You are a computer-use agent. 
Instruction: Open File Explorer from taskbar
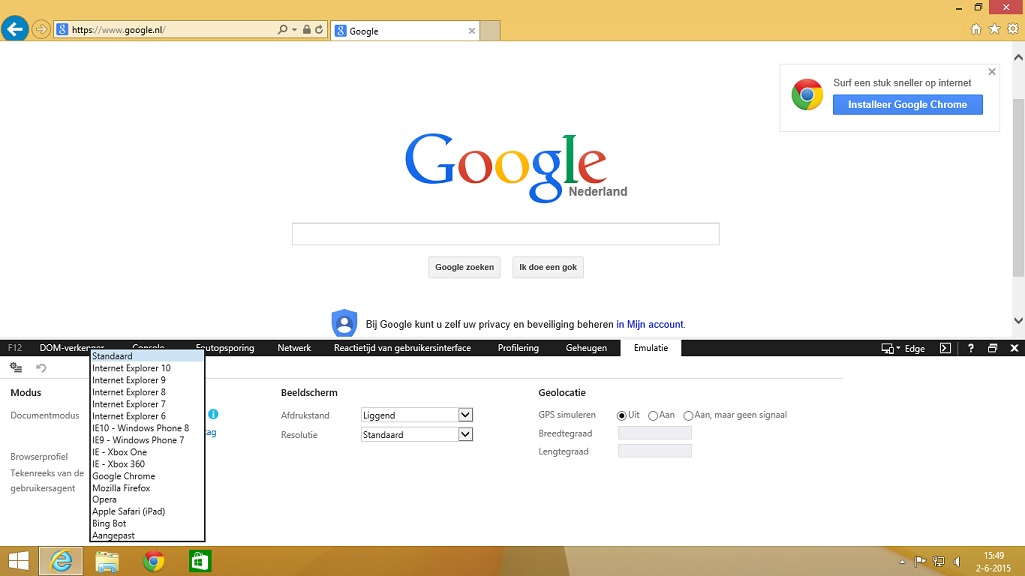tap(107, 561)
